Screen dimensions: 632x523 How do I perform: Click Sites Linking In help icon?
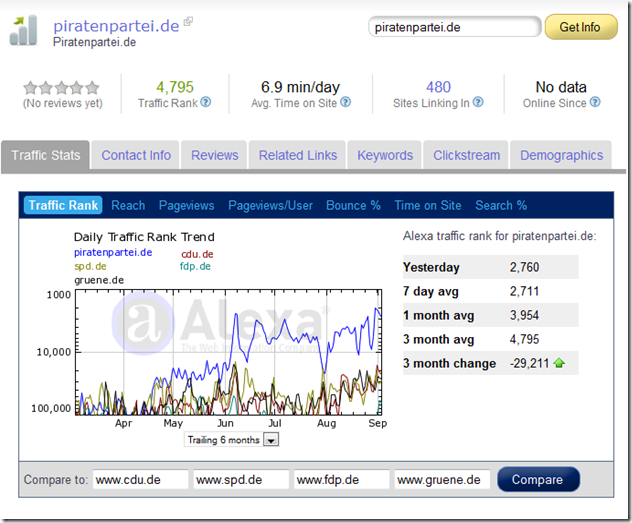point(478,102)
